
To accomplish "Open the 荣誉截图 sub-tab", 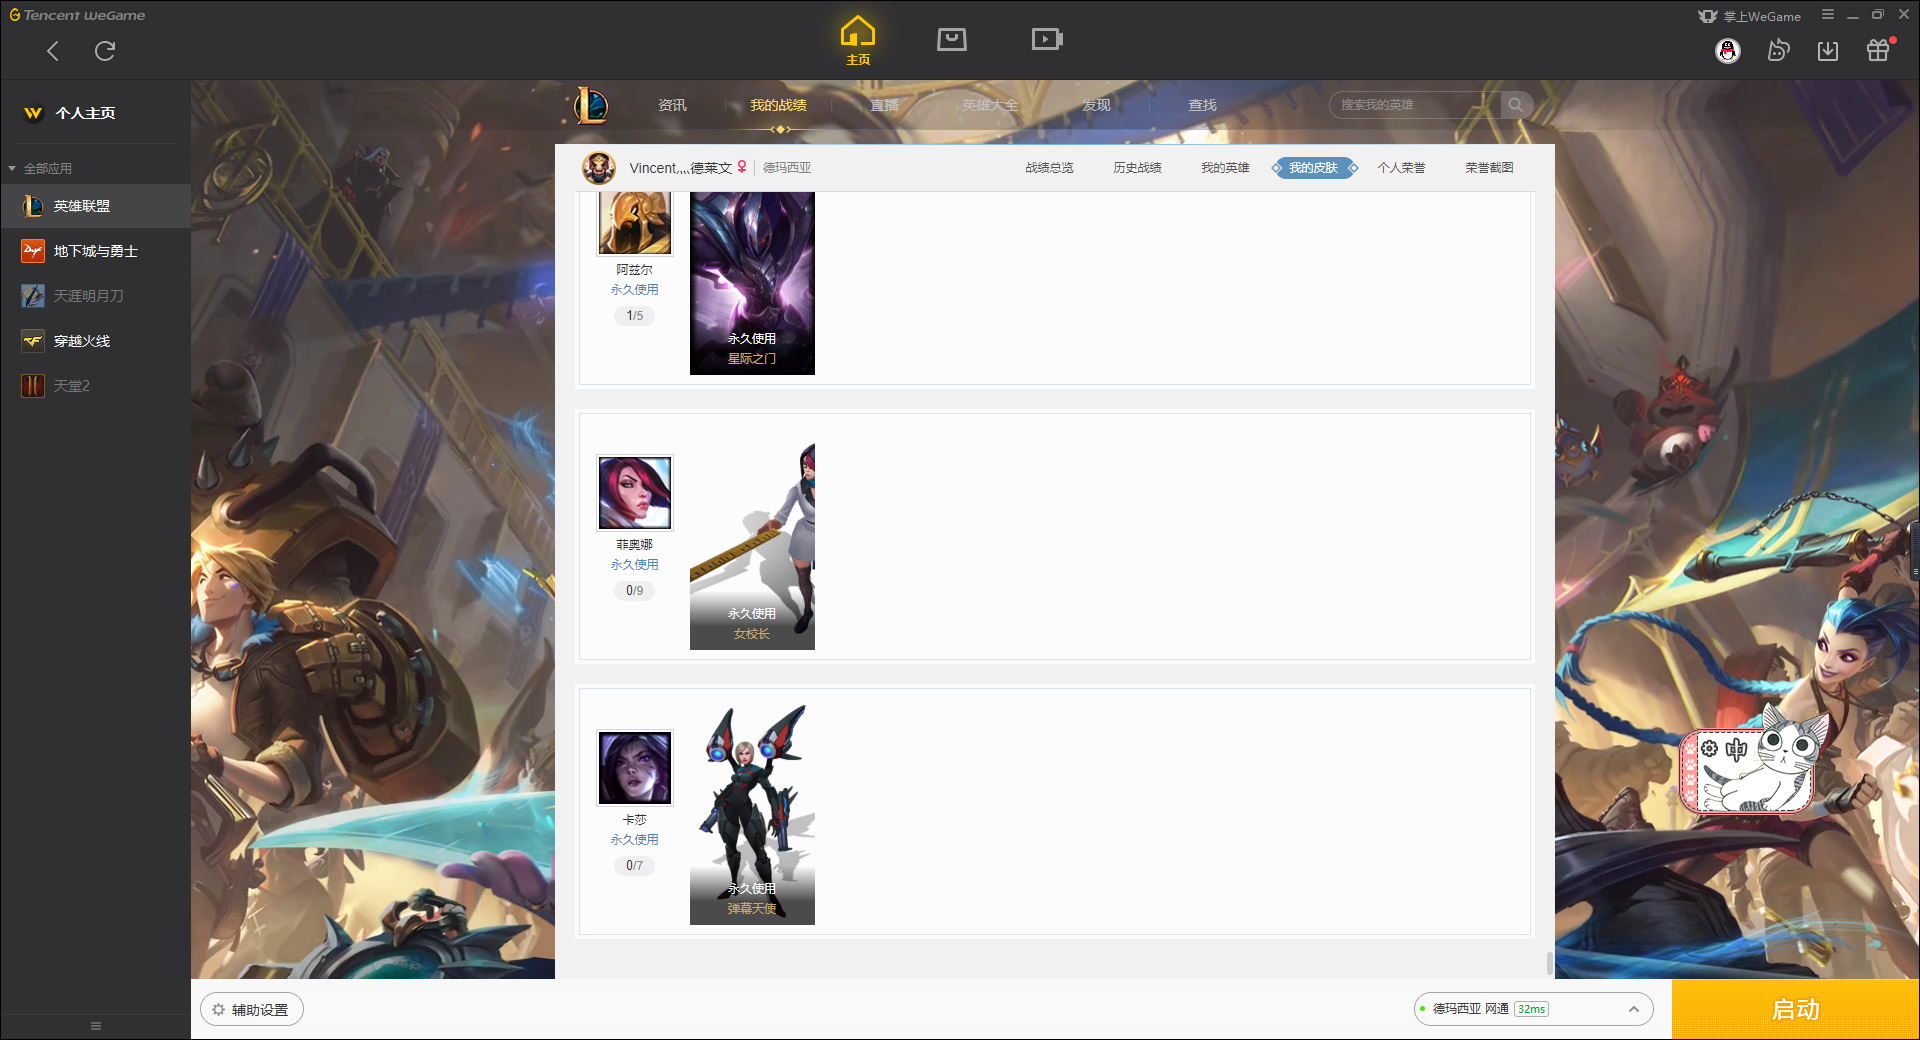I will 1489,168.
